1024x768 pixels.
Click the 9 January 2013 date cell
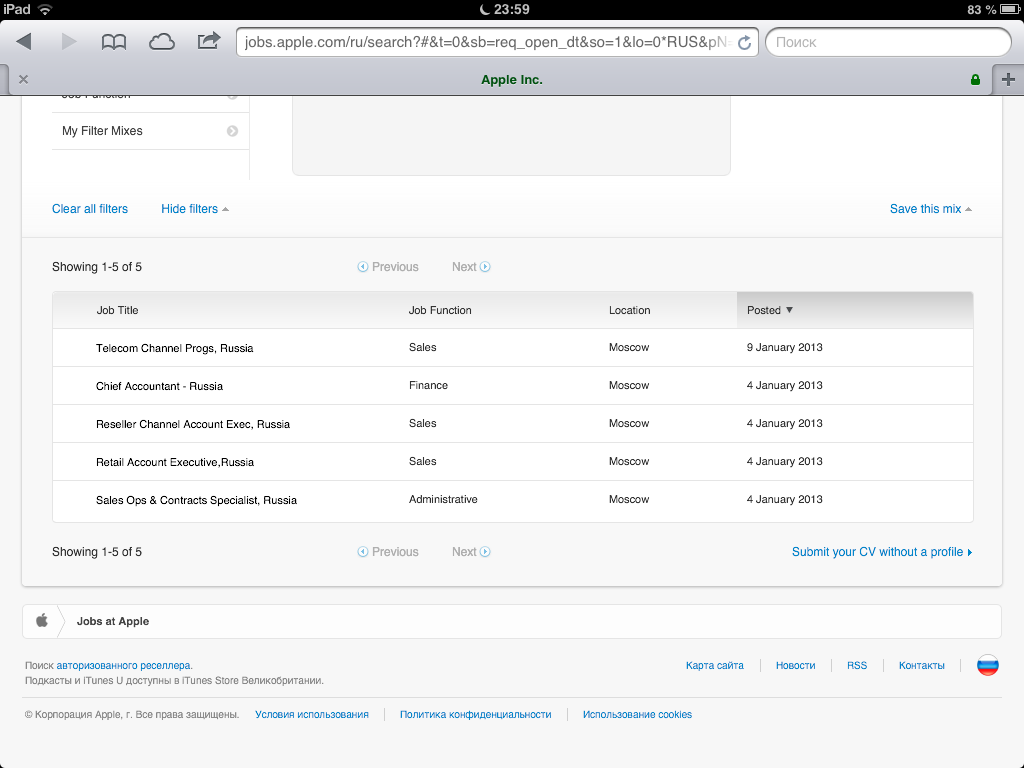click(x=784, y=347)
